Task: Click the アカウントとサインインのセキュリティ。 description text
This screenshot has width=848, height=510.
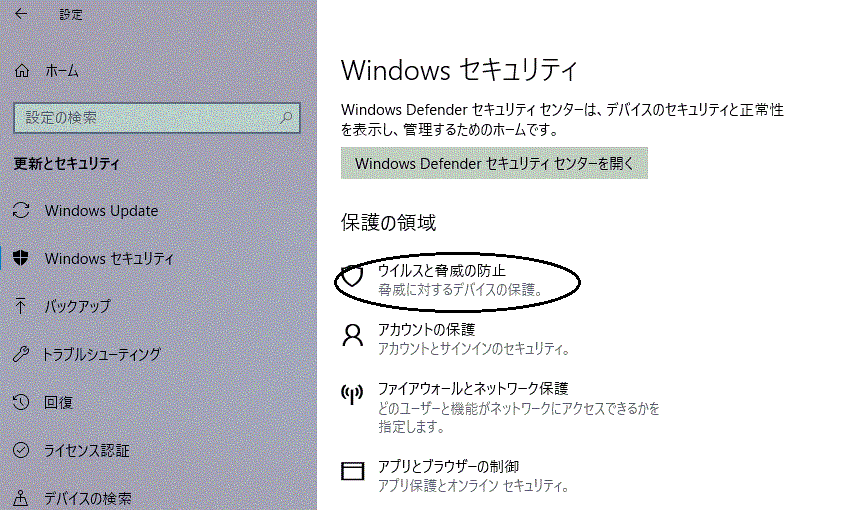Action: [x=474, y=349]
